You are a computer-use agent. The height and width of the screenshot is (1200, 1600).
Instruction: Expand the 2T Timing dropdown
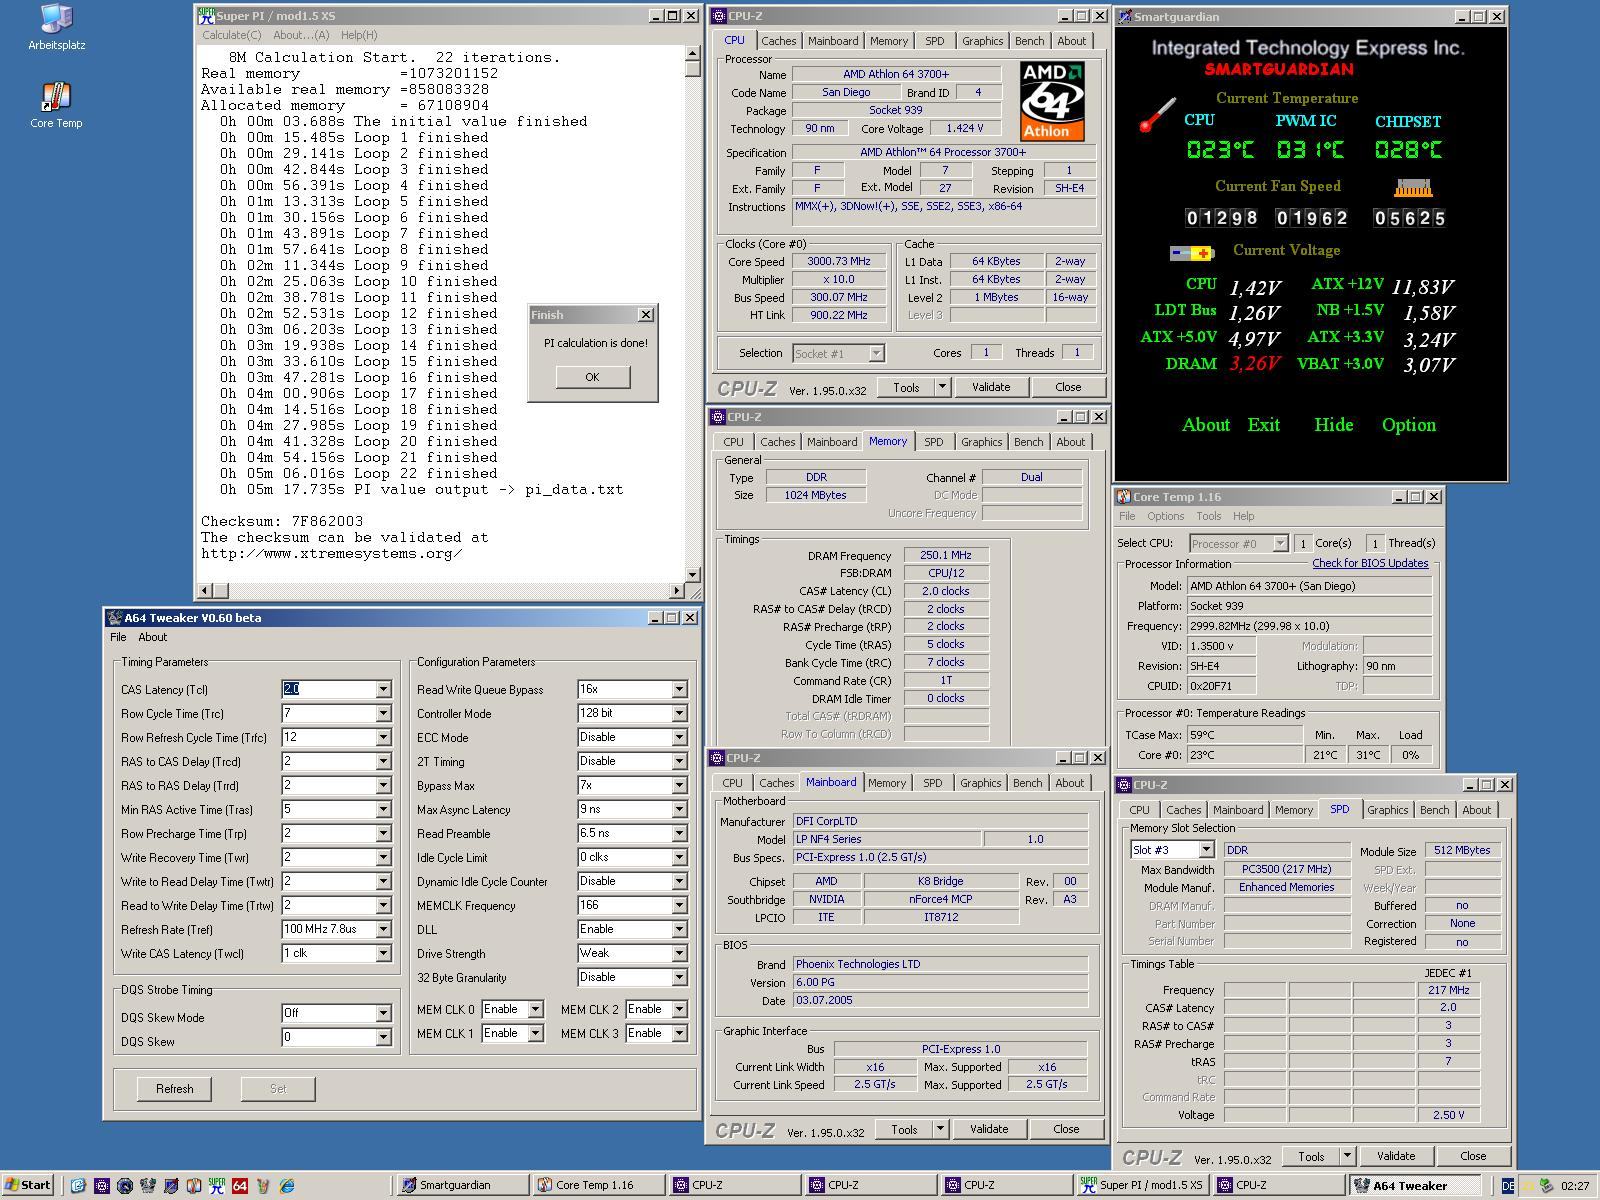(679, 761)
